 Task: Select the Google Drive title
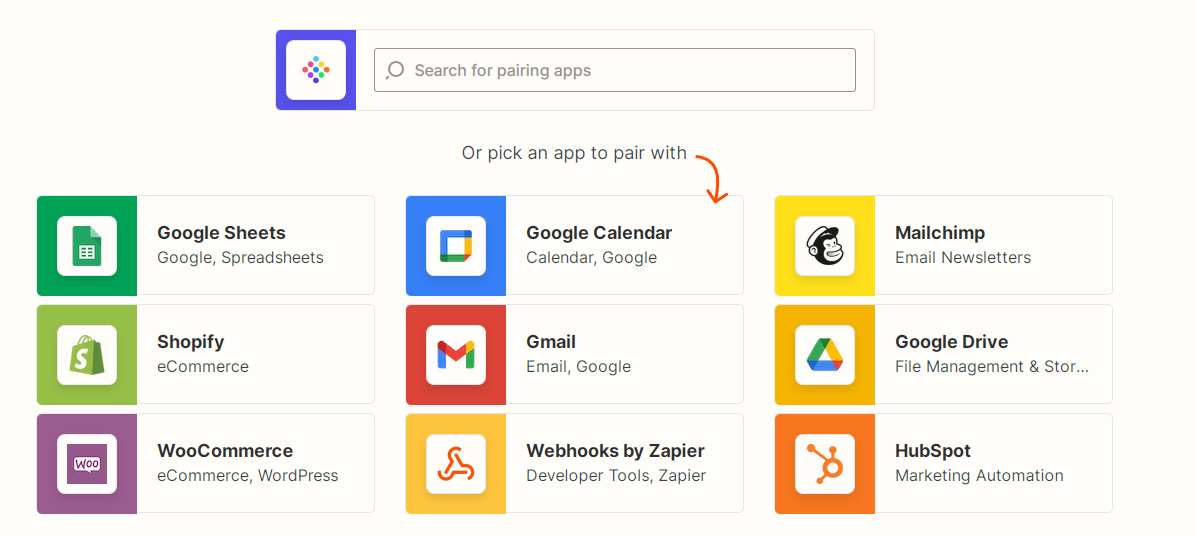951,342
